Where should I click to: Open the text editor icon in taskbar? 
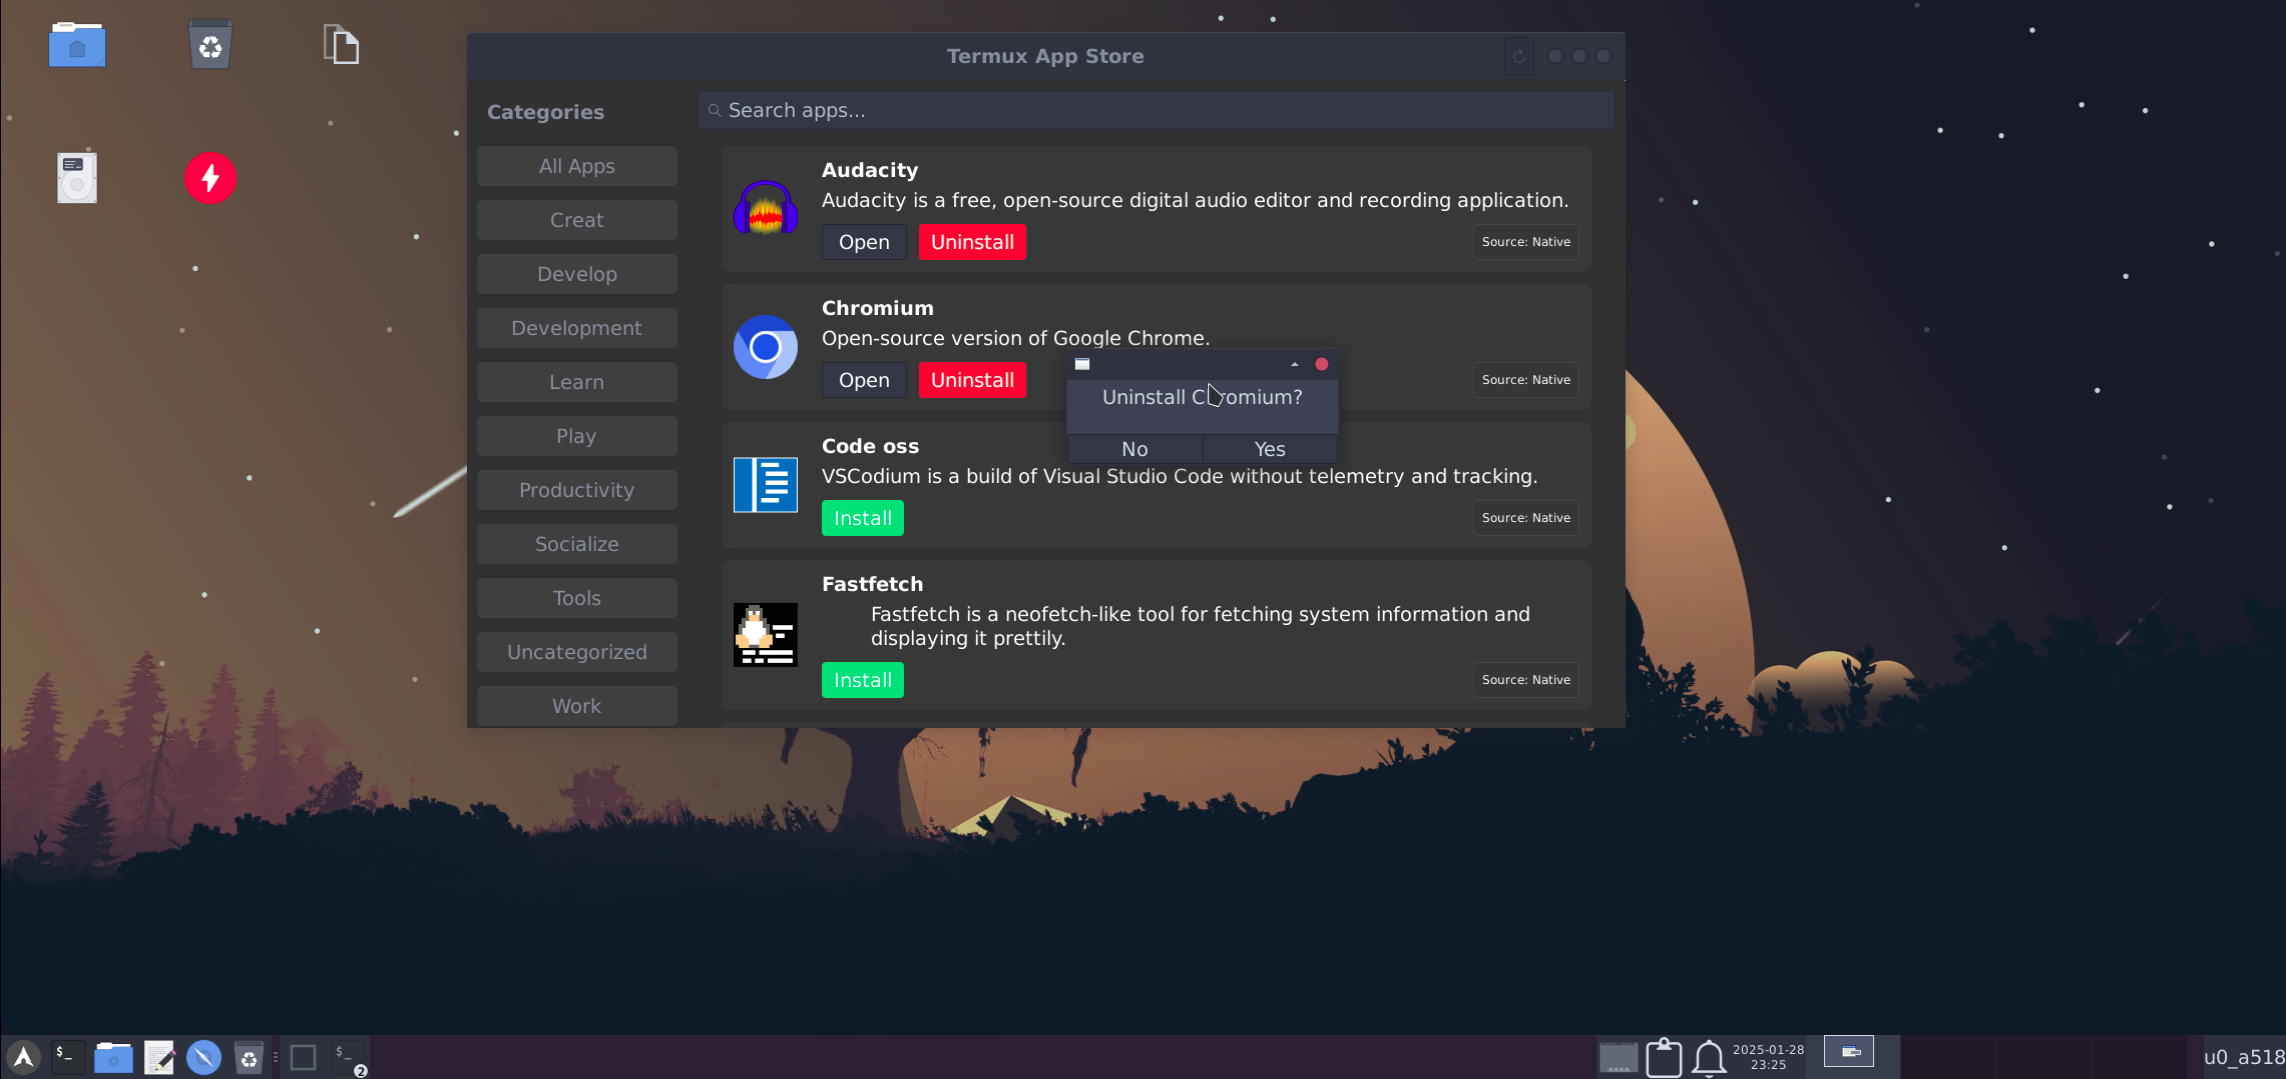[x=159, y=1057]
